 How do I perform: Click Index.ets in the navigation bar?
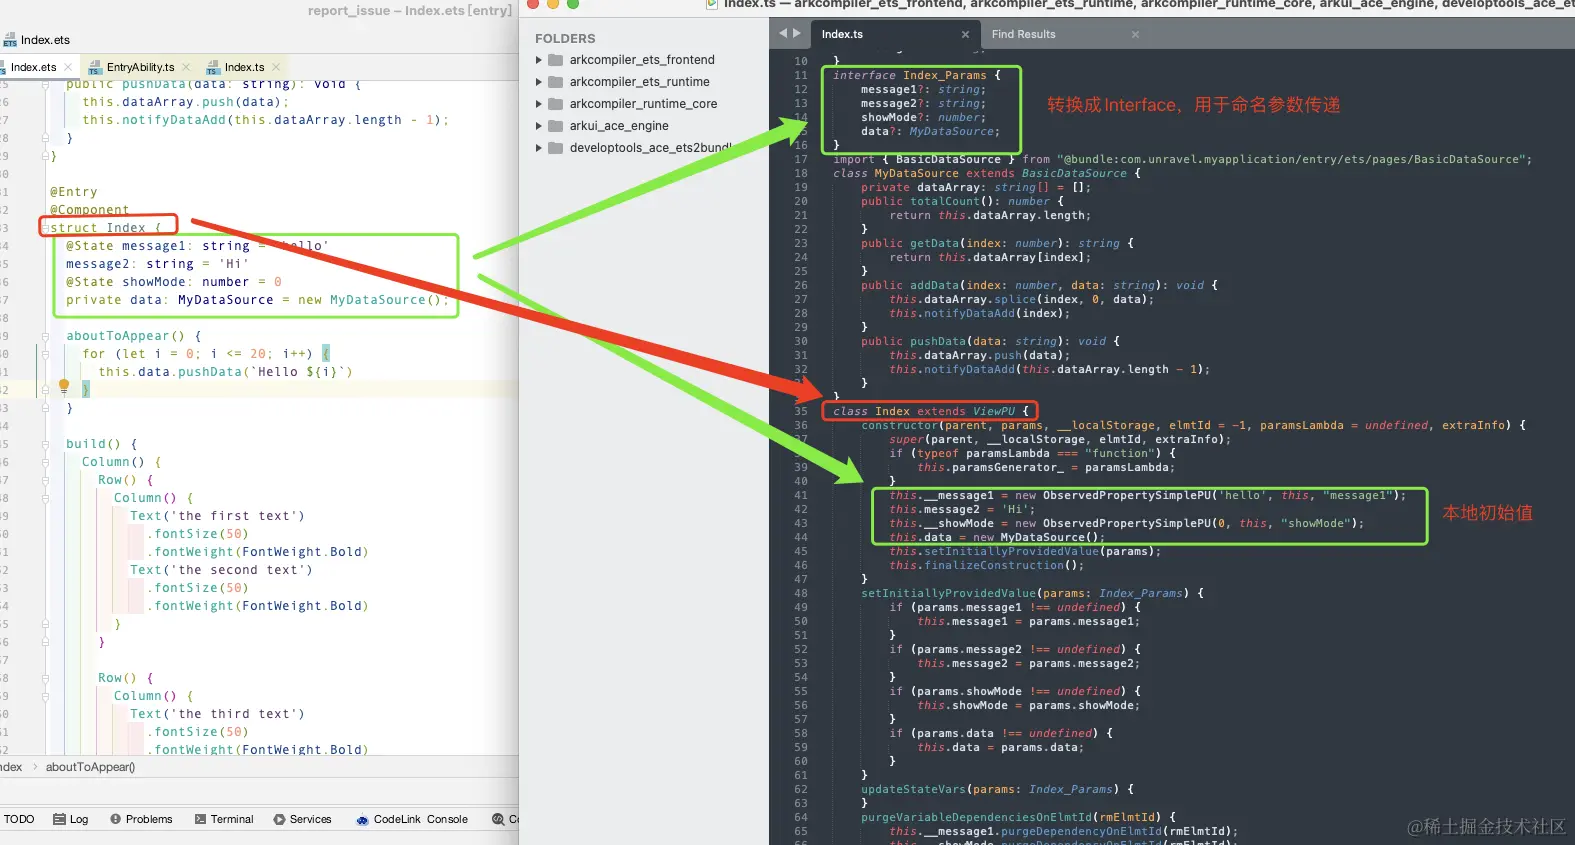45,40
